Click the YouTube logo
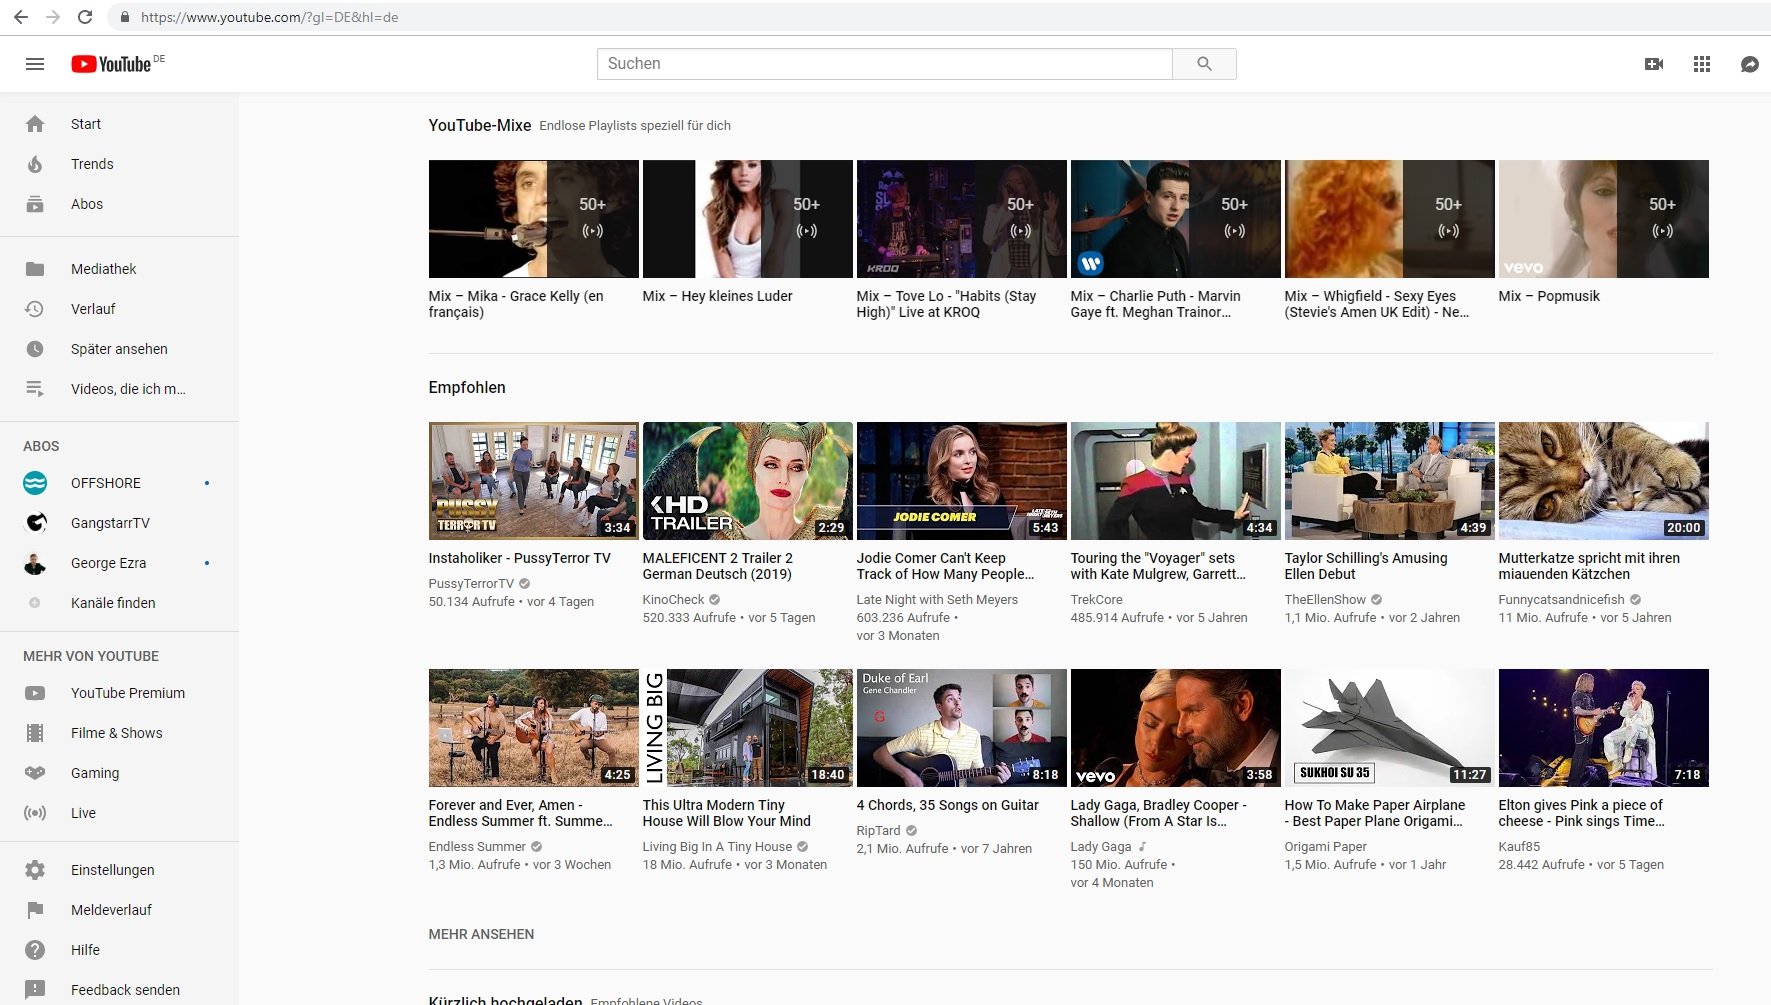 coord(112,64)
